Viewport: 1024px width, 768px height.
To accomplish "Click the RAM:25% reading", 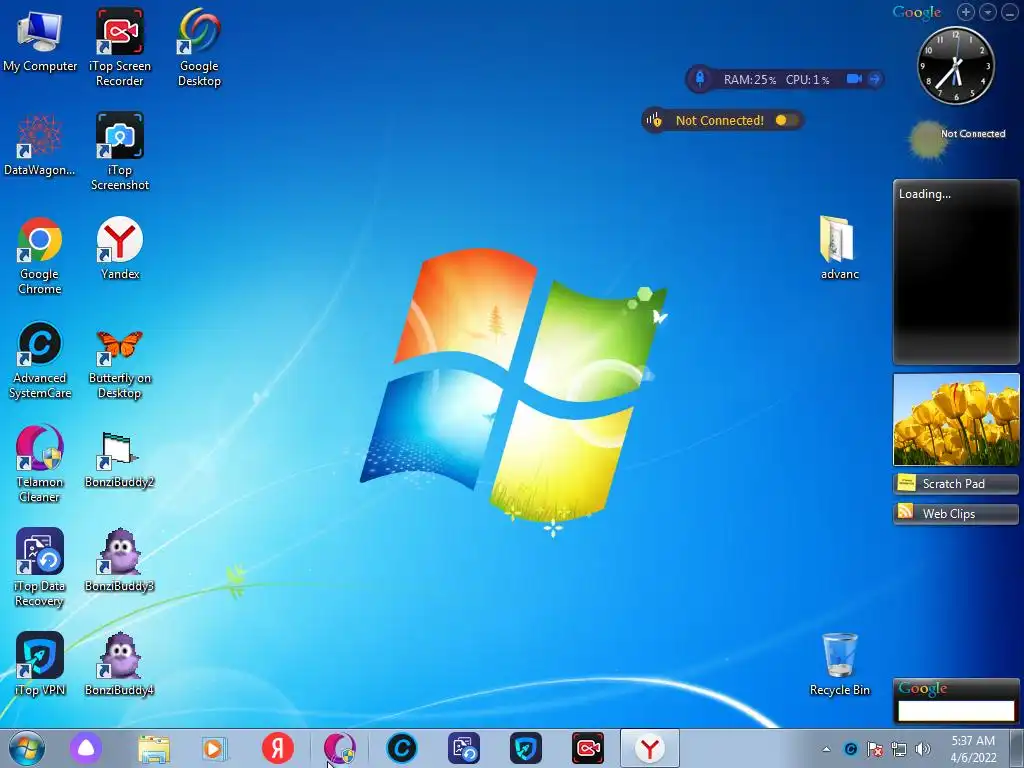I will point(750,80).
